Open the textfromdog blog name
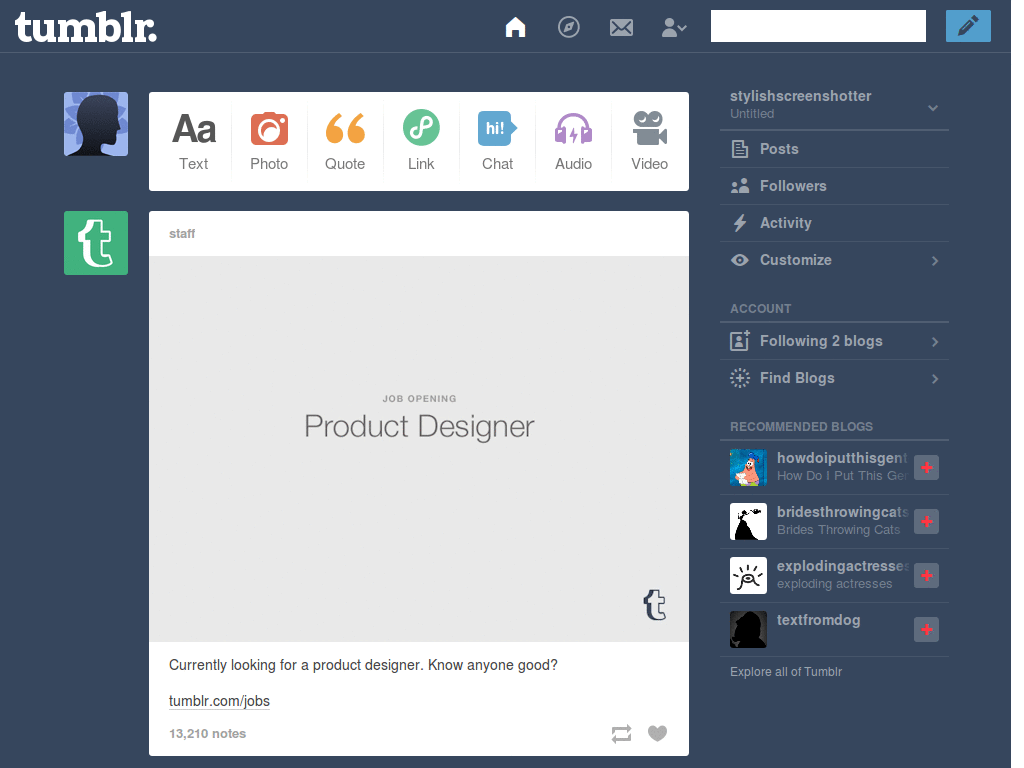This screenshot has width=1024, height=768. [818, 620]
